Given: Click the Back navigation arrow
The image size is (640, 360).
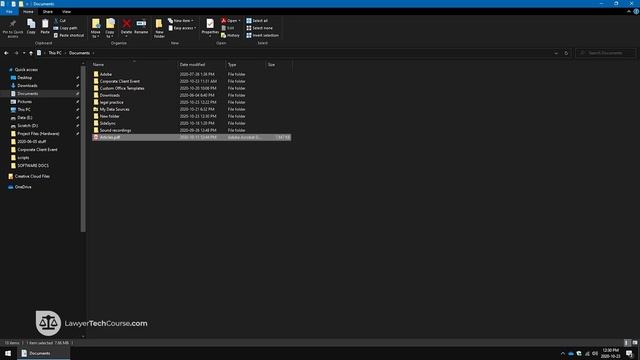Looking at the screenshot, I should [6, 53].
